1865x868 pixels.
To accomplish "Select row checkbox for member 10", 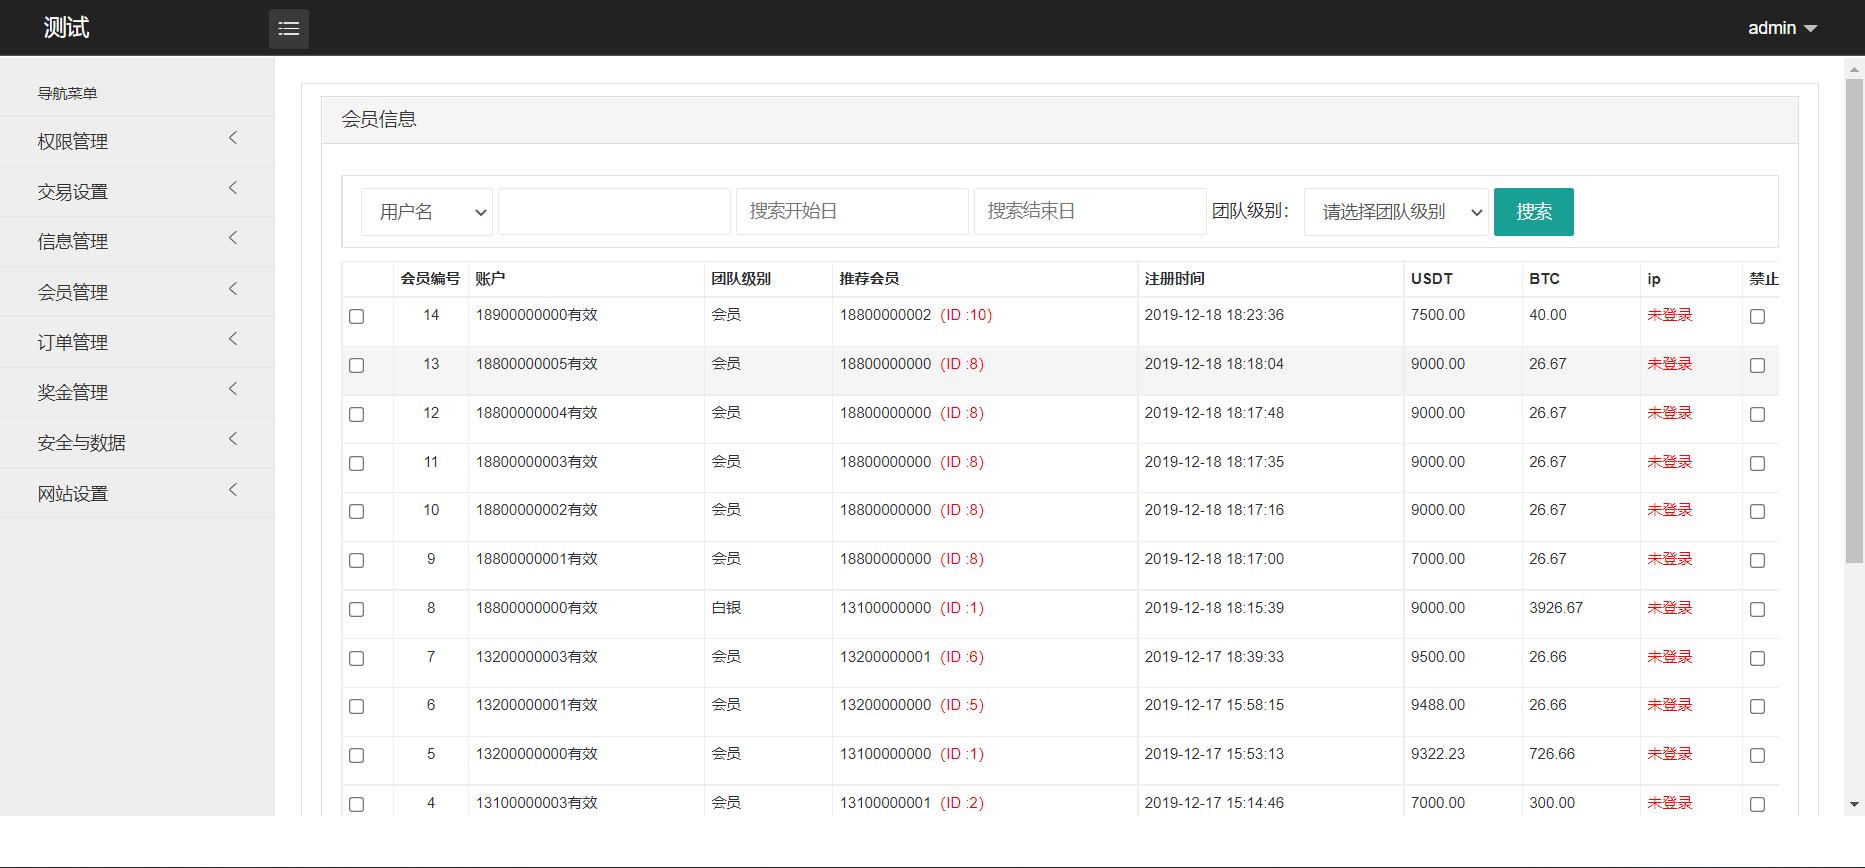I will point(357,512).
